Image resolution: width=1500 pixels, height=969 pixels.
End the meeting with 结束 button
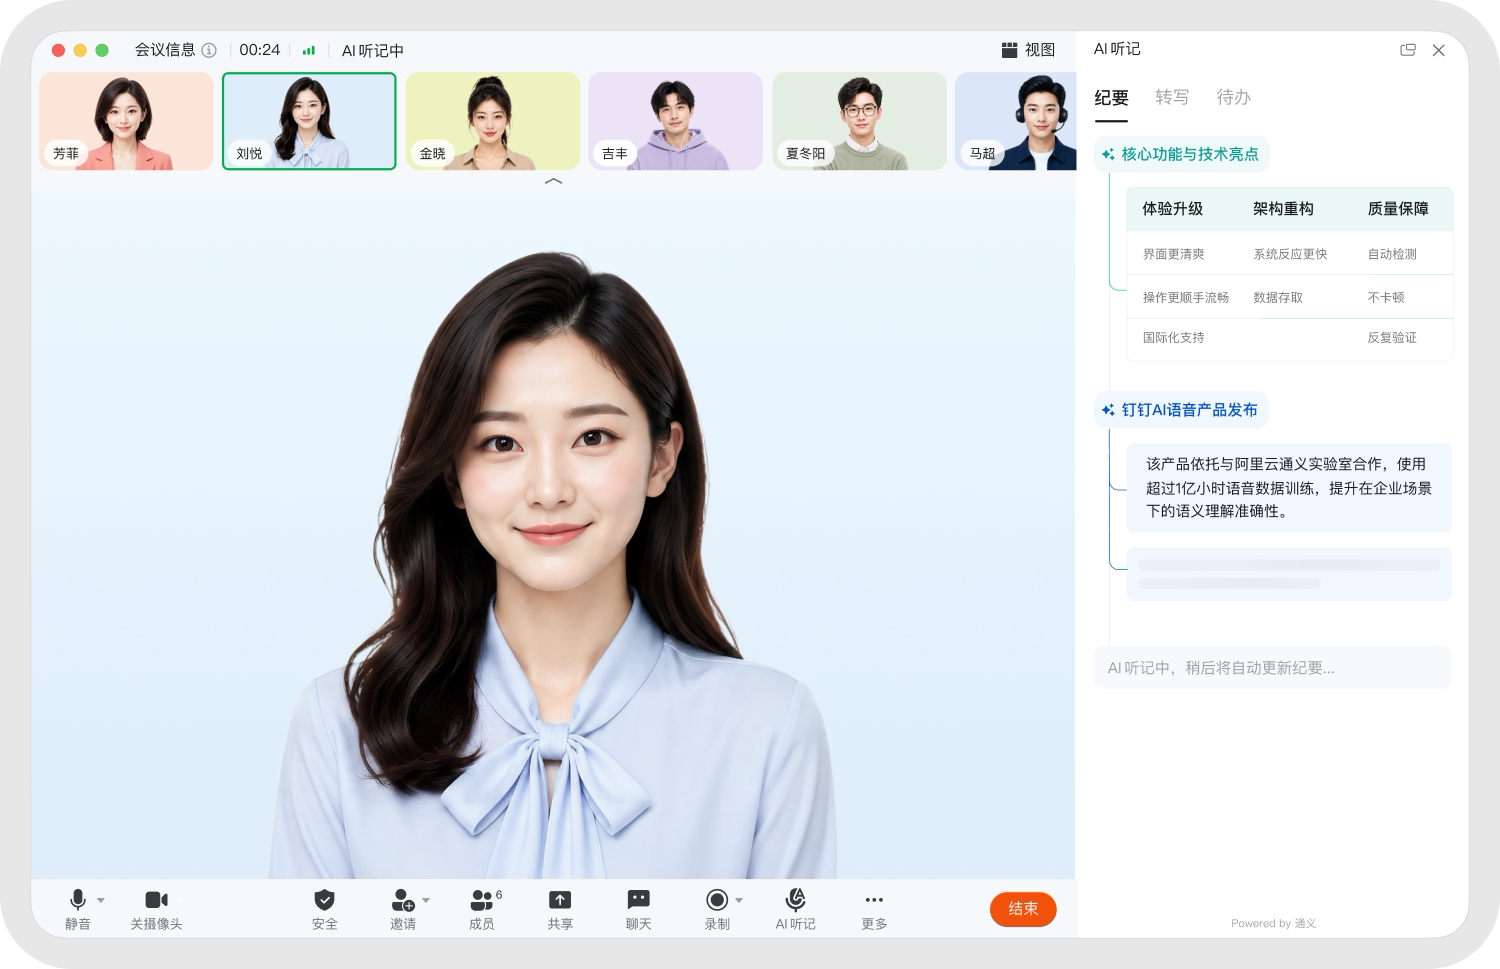coord(1023,909)
